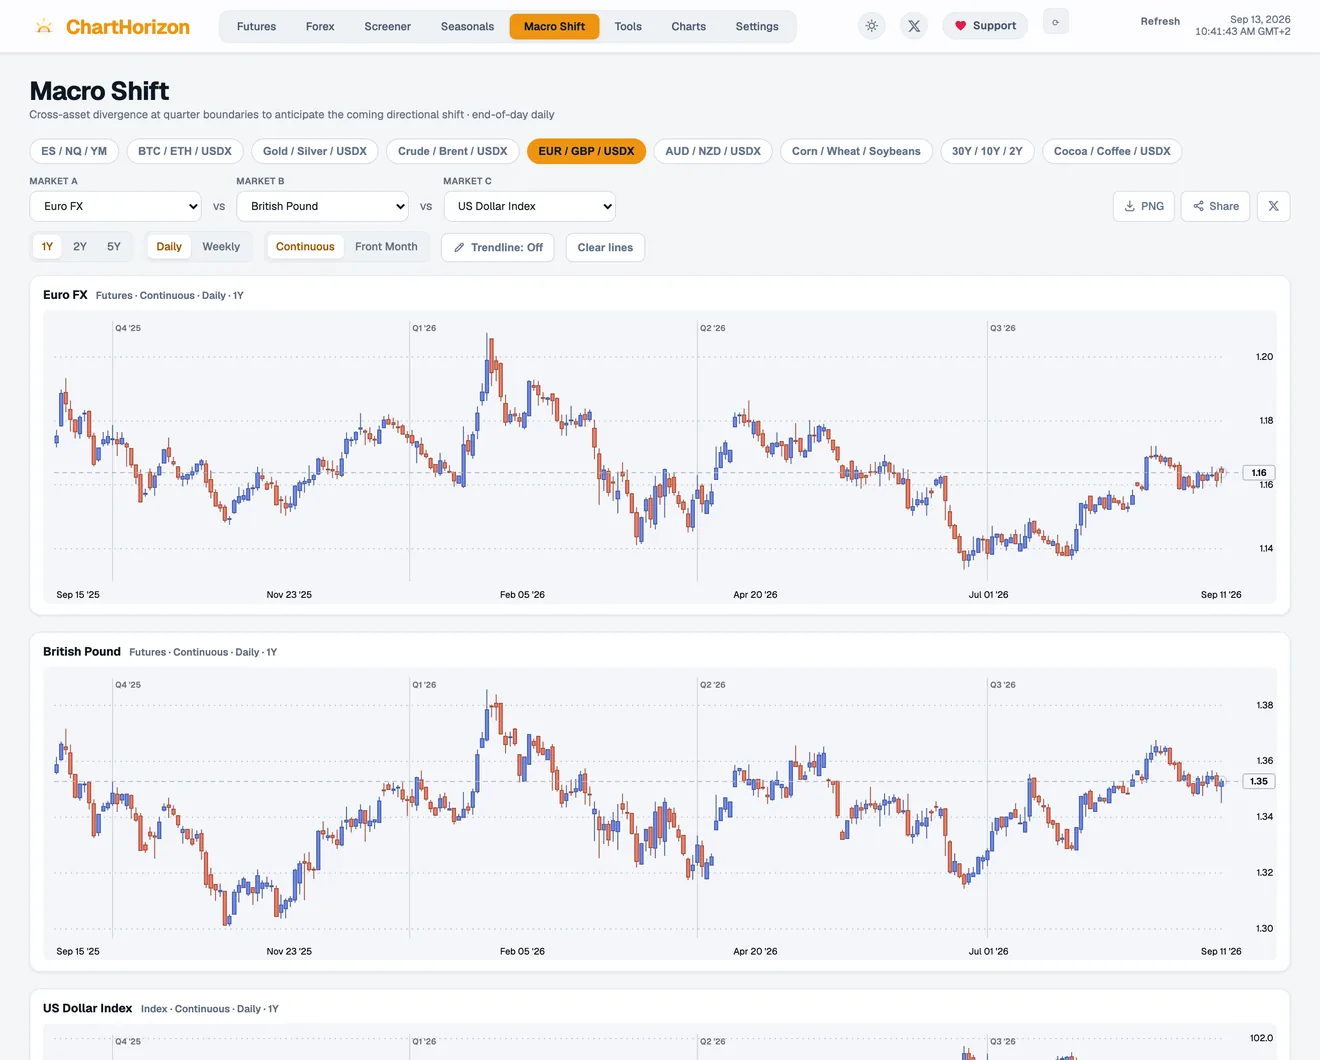This screenshot has width=1320, height=1060.
Task: Post to X using button beside Share
Action: click(x=1273, y=206)
